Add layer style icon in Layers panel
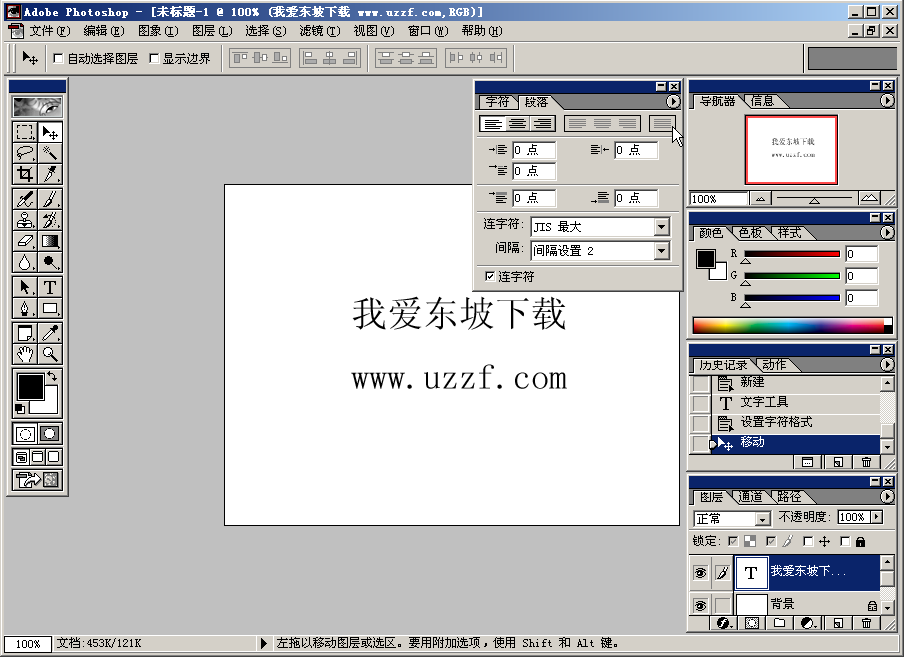This screenshot has height=657, width=904. [723, 623]
